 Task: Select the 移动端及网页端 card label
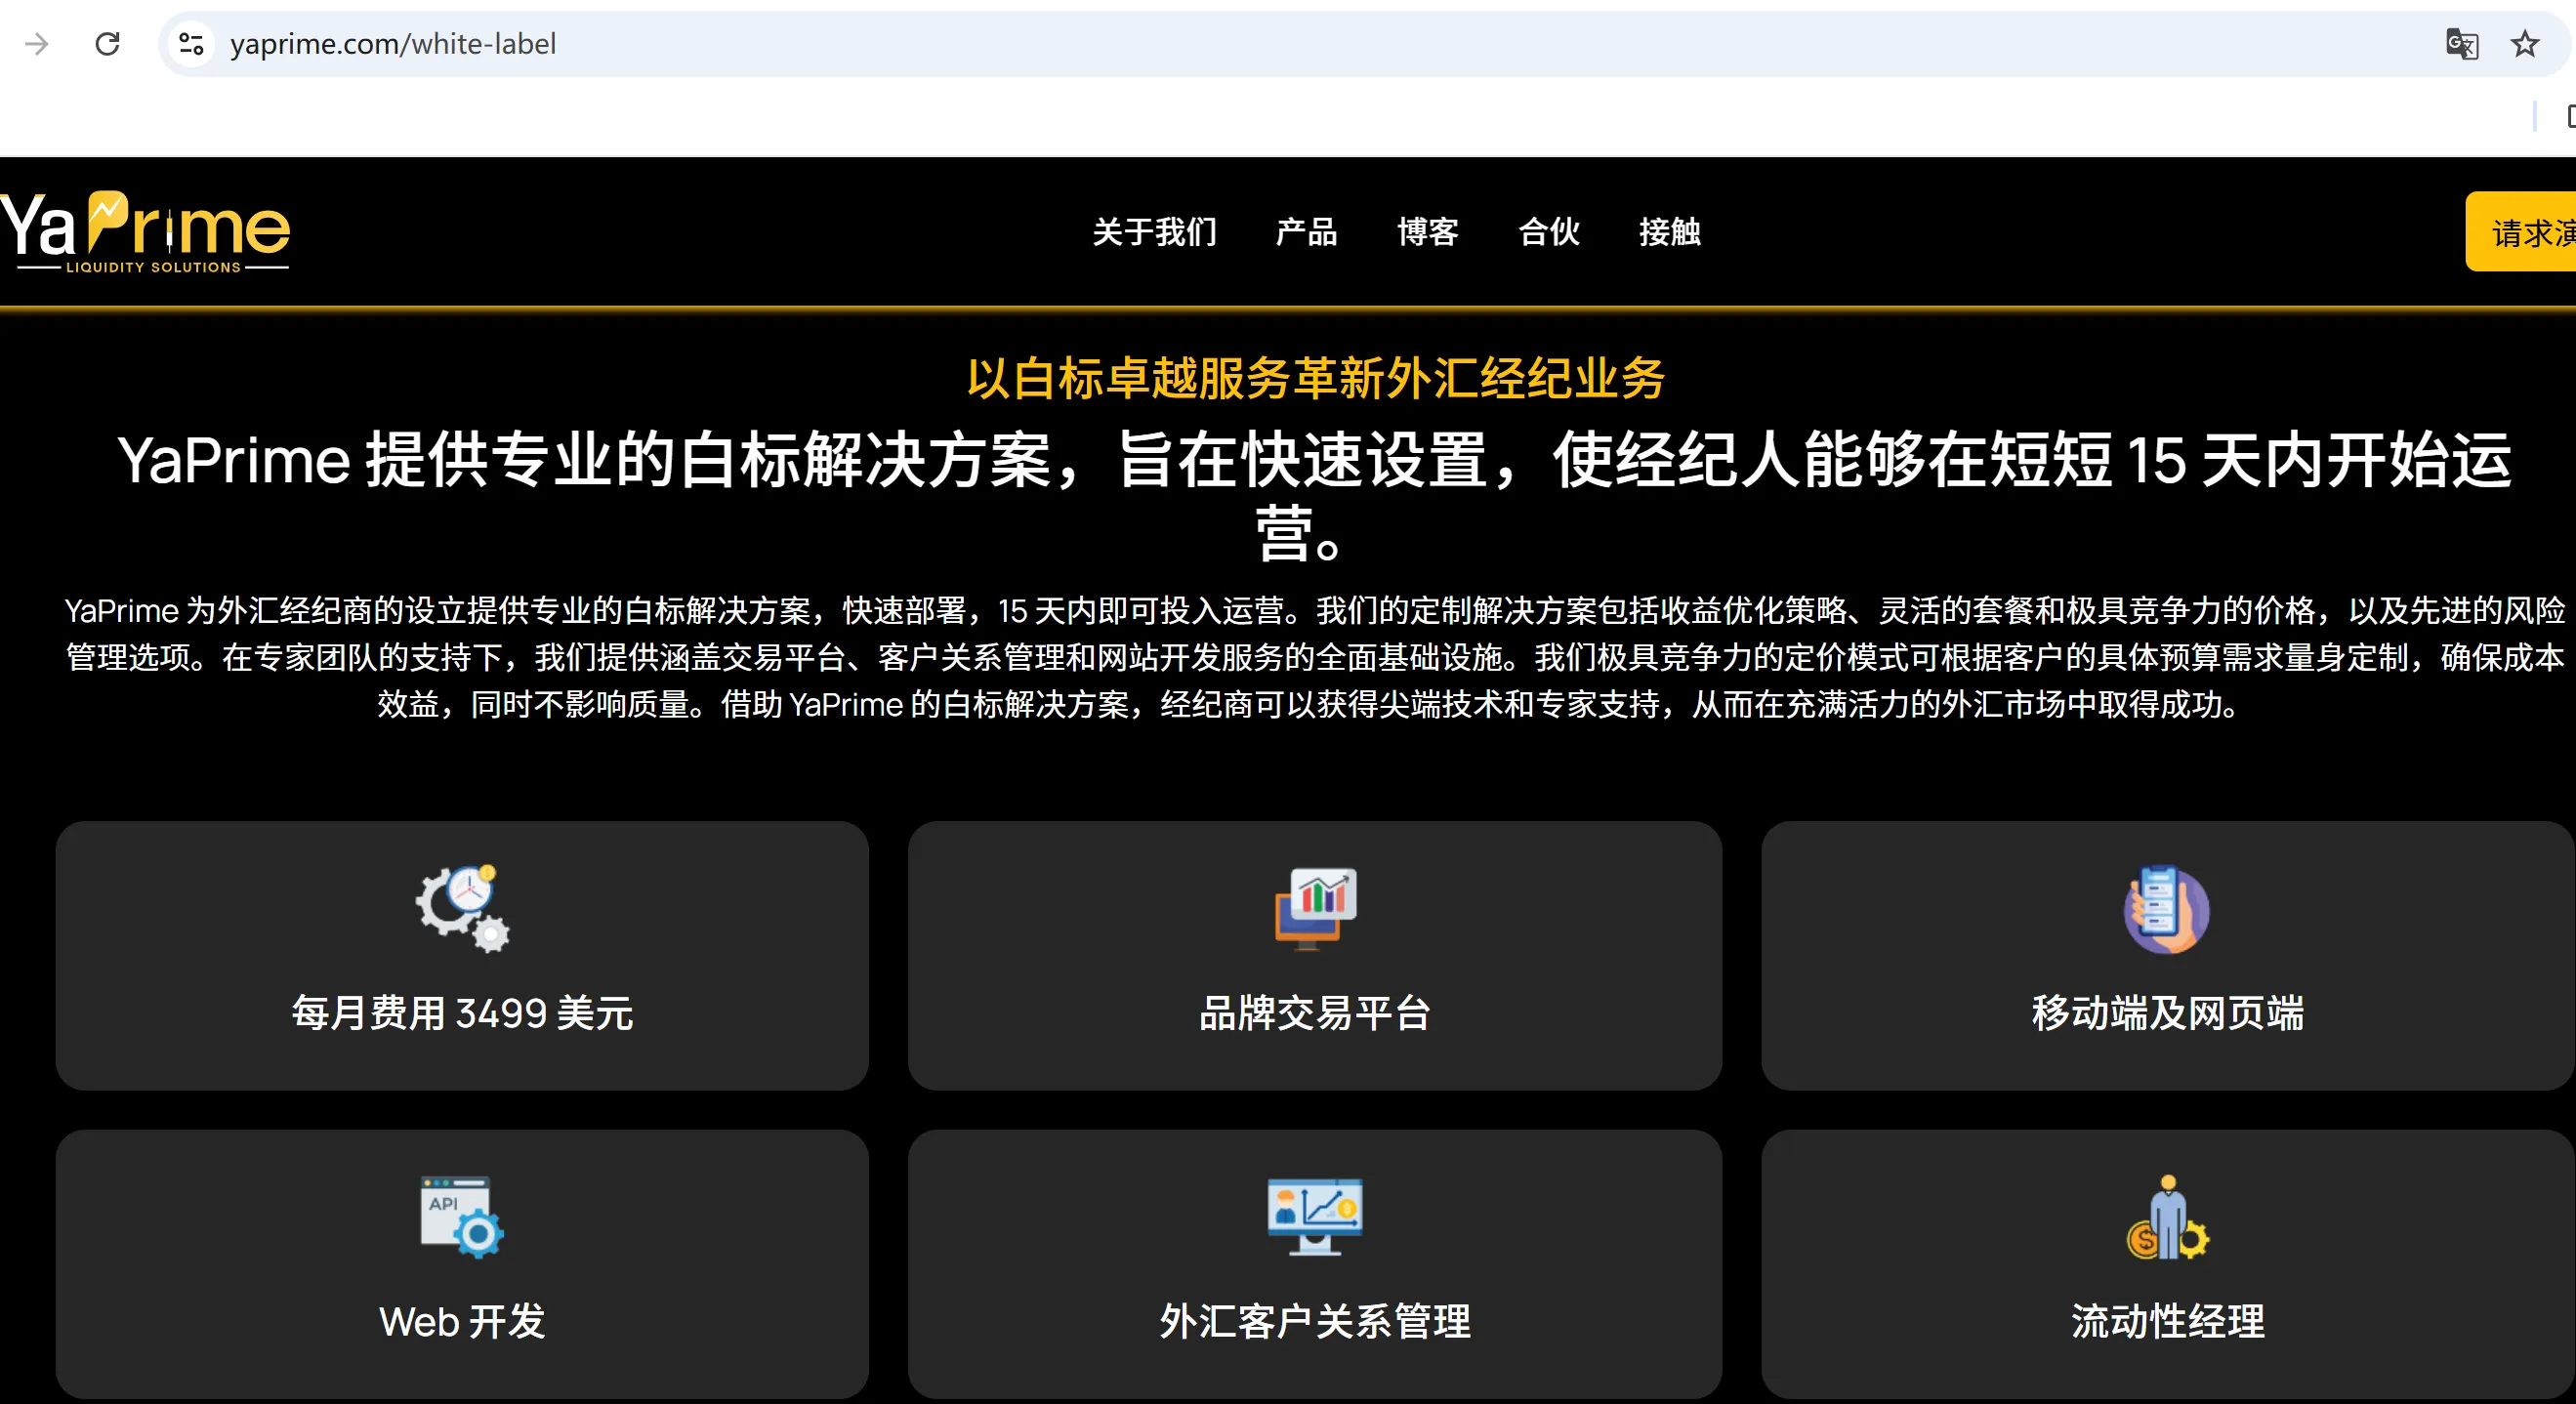point(2167,1013)
